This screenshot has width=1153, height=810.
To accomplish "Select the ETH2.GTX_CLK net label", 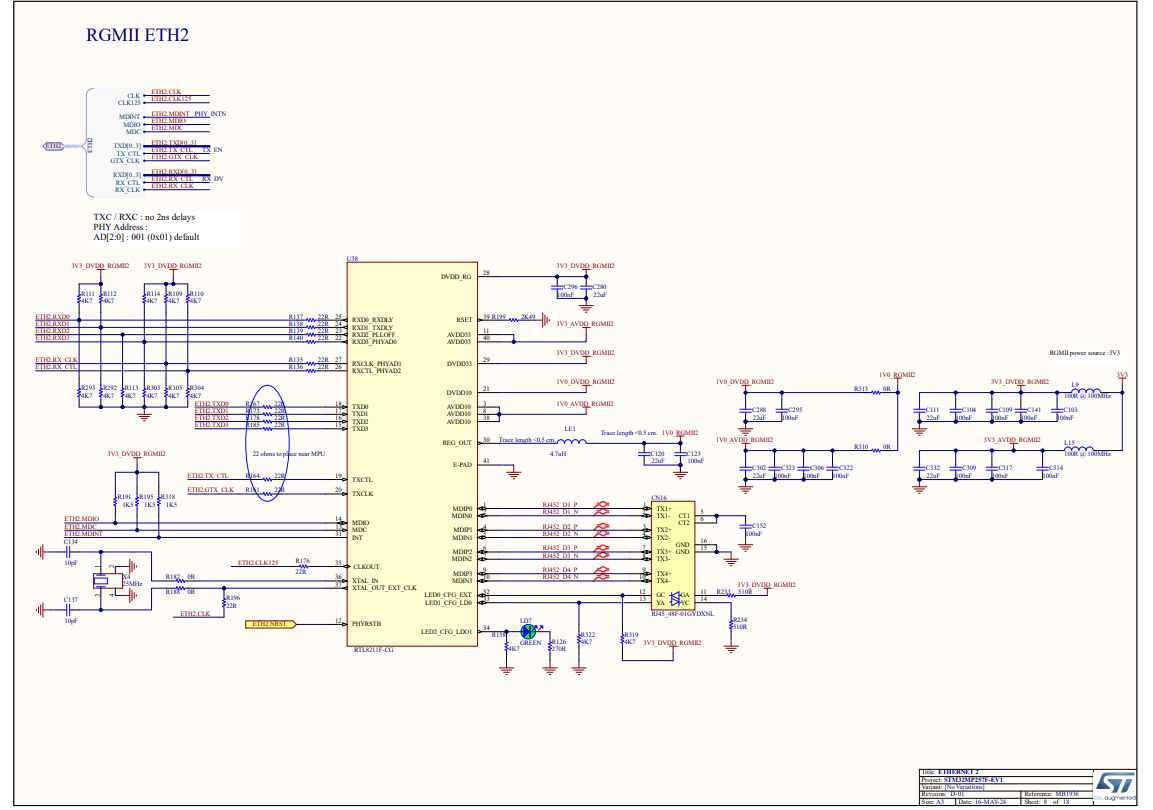I will pos(210,490).
